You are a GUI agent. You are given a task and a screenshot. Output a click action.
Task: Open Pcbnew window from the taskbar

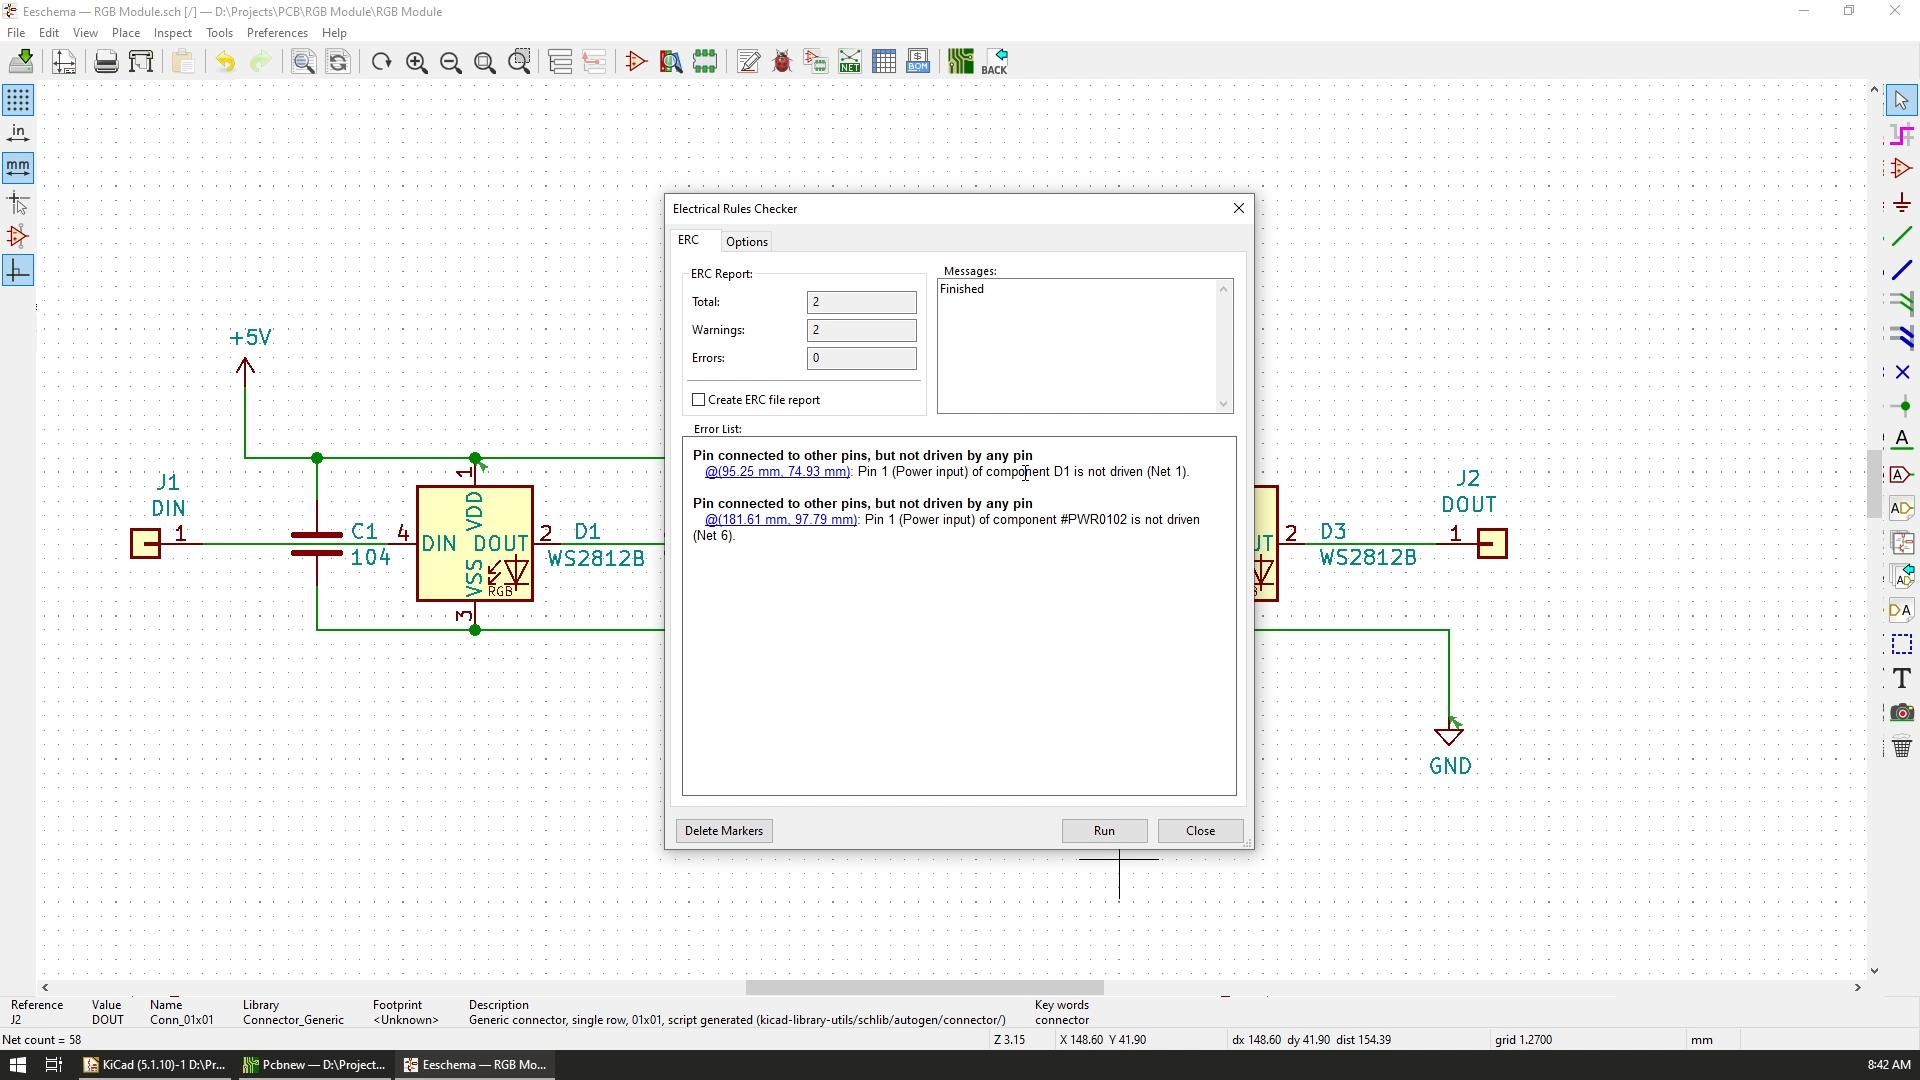click(313, 1064)
